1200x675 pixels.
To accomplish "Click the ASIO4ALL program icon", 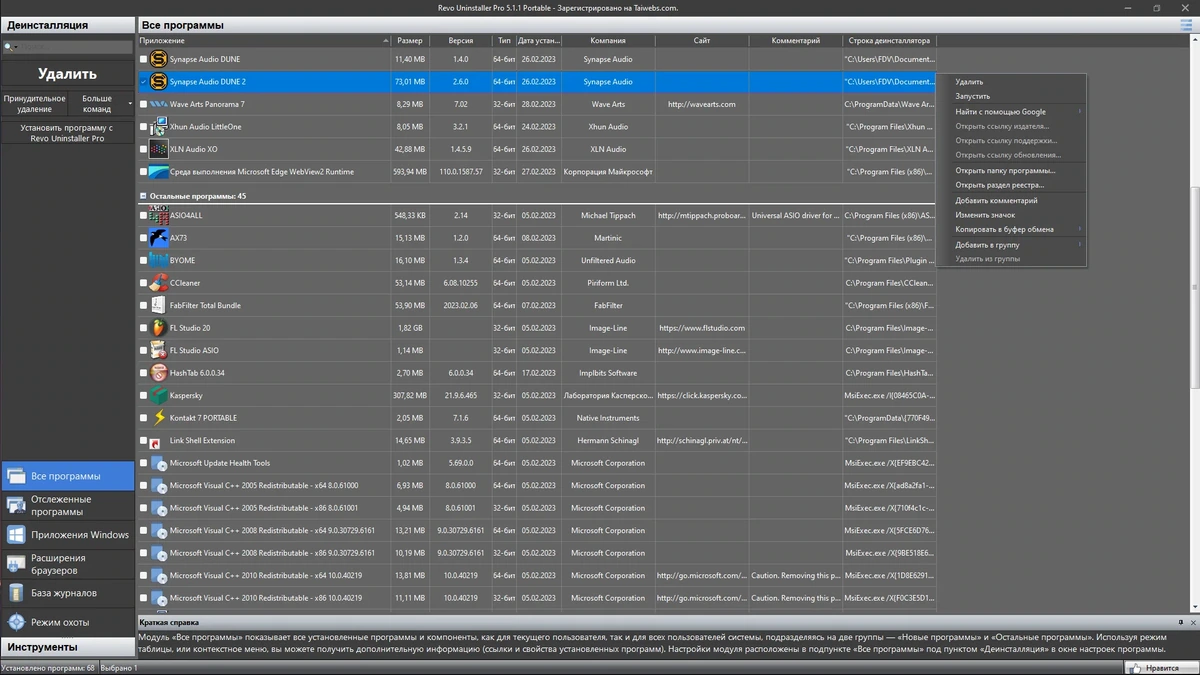I will (x=158, y=215).
